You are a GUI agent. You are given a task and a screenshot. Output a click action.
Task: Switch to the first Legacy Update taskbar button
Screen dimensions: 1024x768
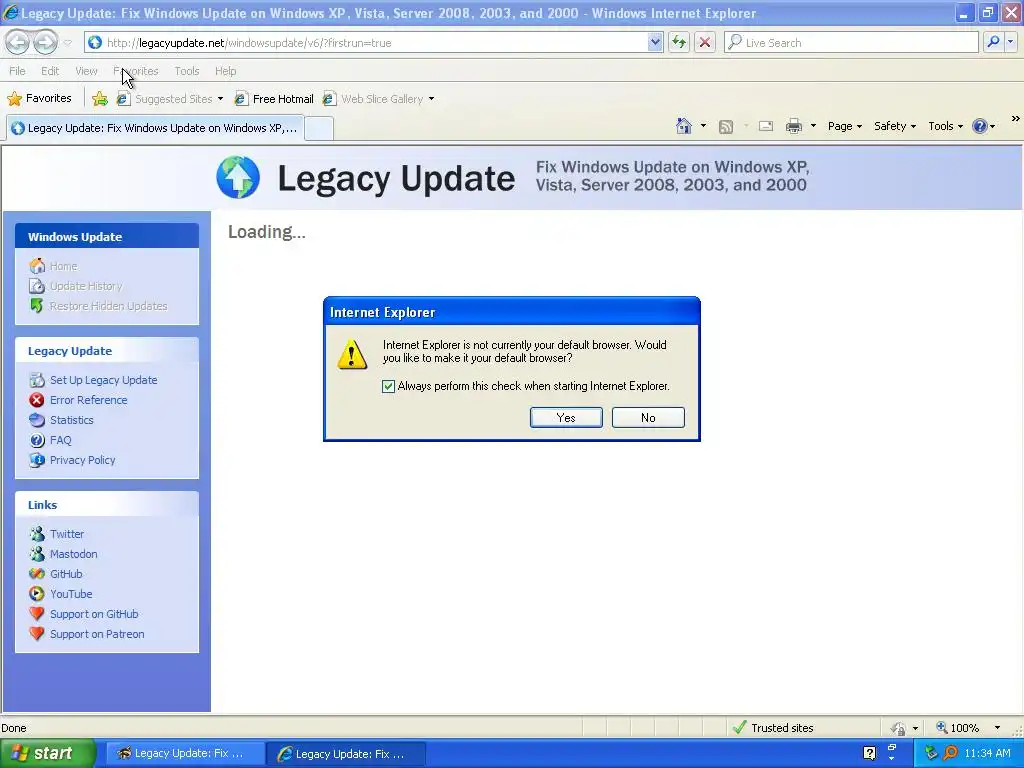(185, 754)
